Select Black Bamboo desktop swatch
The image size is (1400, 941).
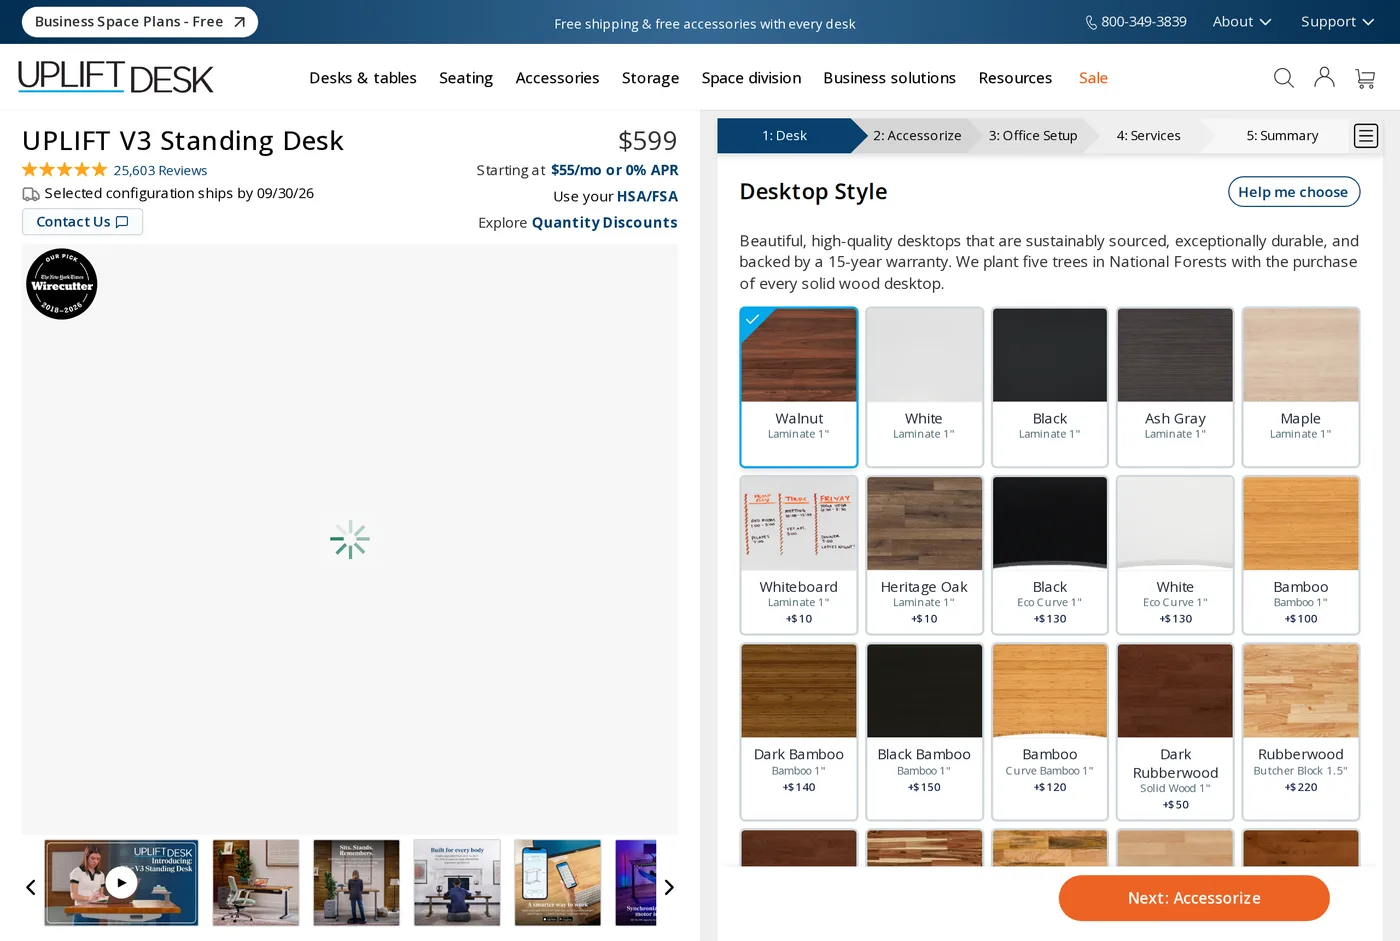point(924,732)
